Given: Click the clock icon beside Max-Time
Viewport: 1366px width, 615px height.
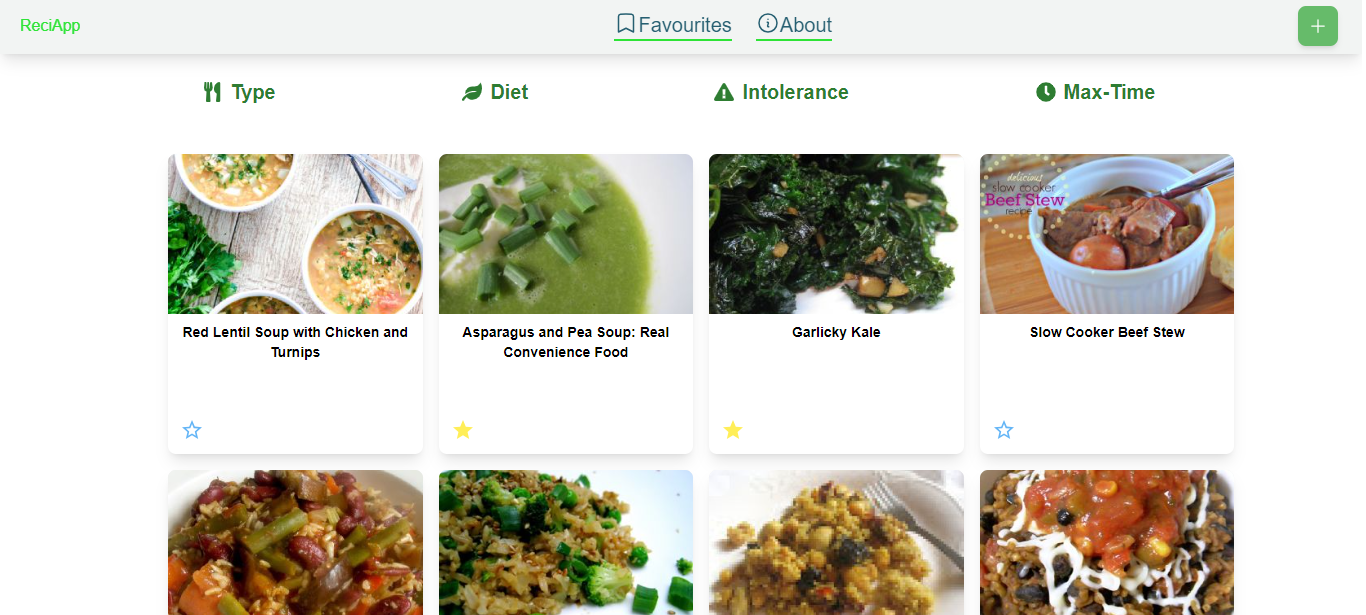Looking at the screenshot, I should point(1046,93).
